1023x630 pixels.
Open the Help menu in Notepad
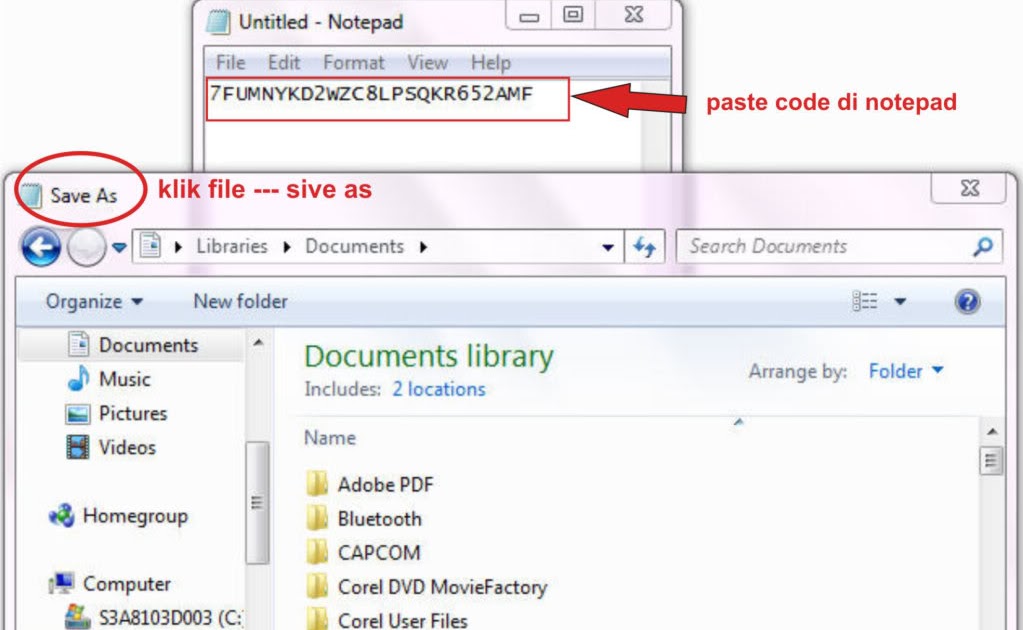(491, 63)
